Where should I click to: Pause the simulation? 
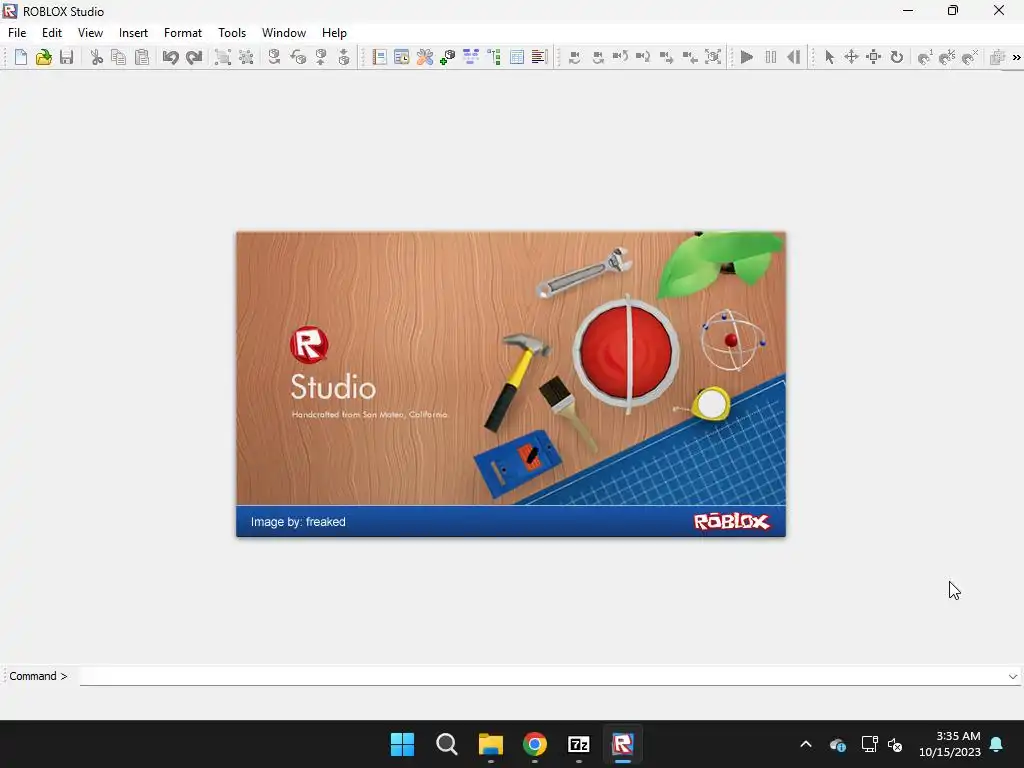[771, 57]
